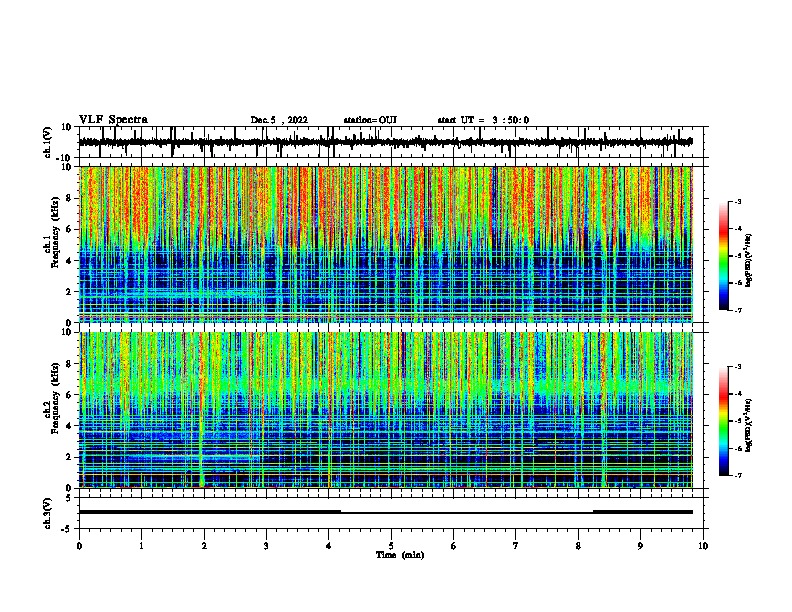The image size is (792, 612).
Task: Click inside the ch.1 frequency spectrogram
Action: [x=386, y=244]
